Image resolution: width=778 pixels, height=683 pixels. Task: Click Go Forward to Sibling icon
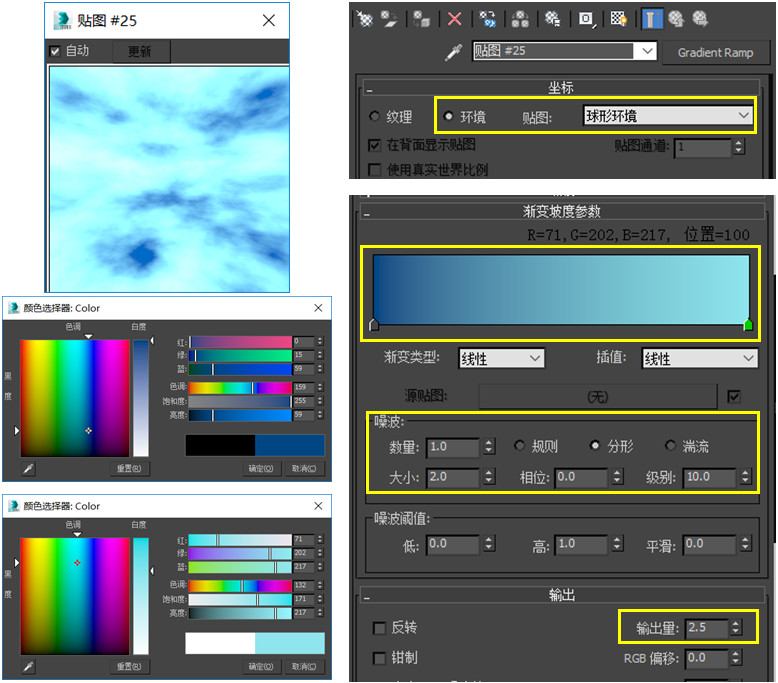coord(700,19)
